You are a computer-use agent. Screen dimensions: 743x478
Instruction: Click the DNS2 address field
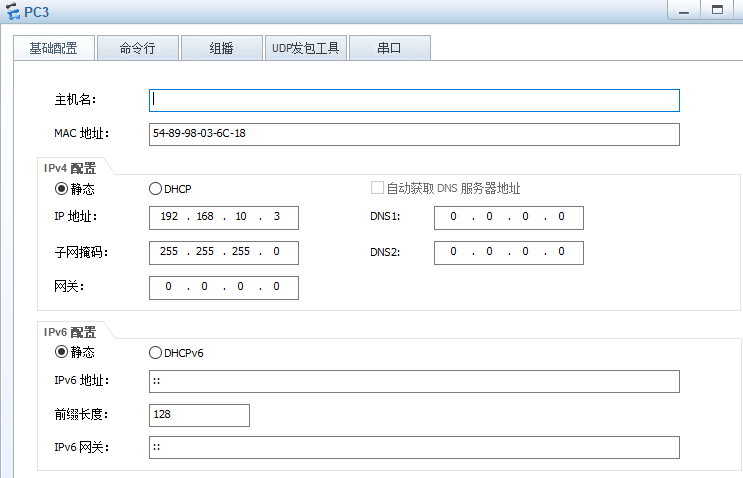509,253
